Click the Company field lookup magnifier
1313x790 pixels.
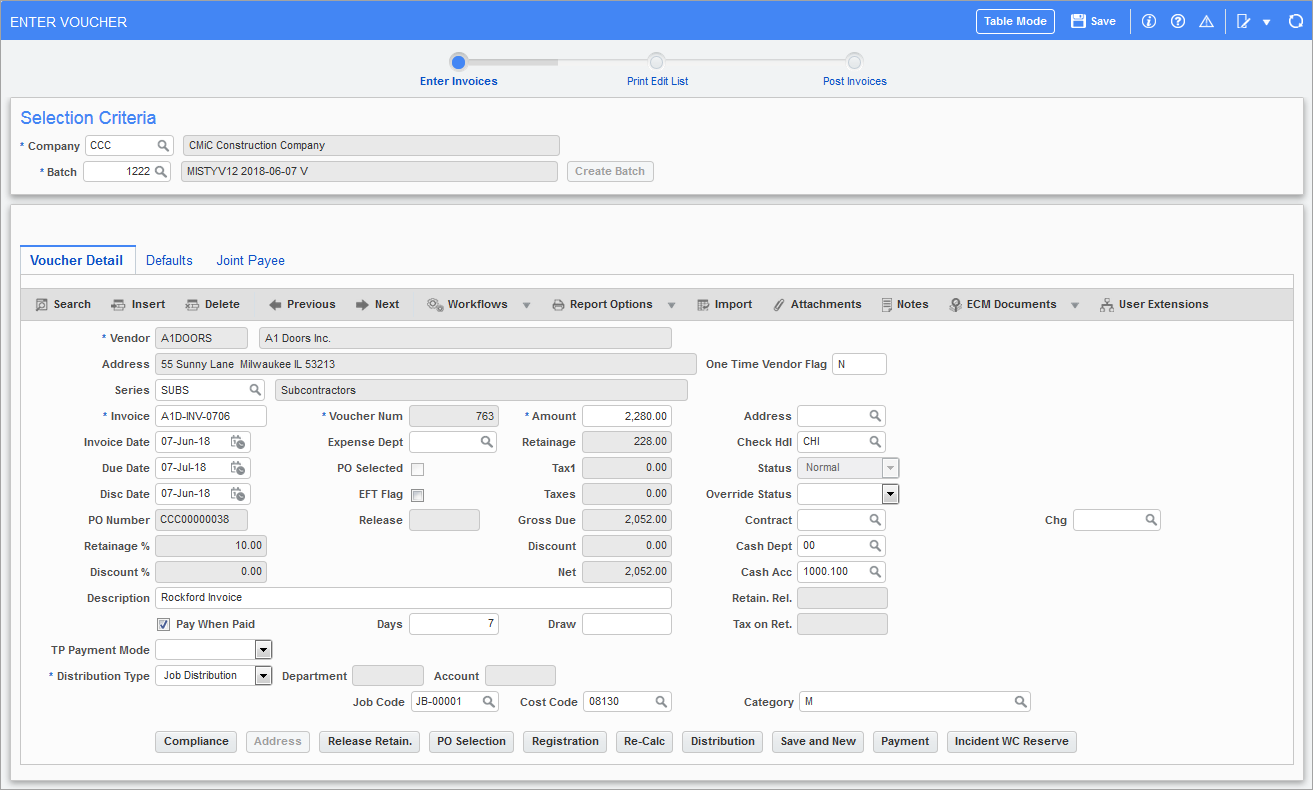(x=163, y=145)
